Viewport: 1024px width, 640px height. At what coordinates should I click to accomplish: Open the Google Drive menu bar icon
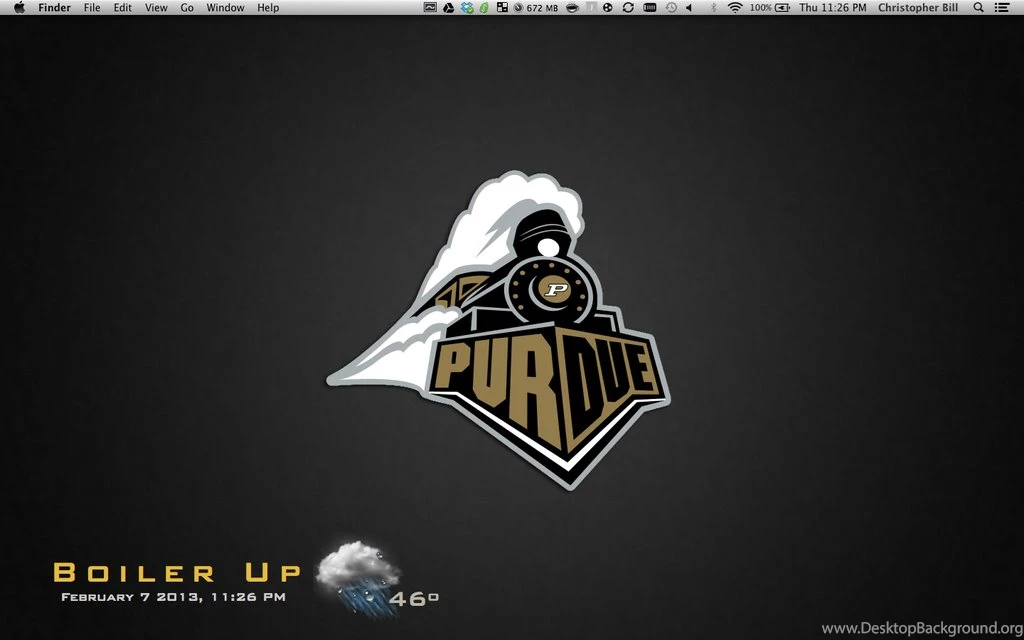[x=449, y=7]
